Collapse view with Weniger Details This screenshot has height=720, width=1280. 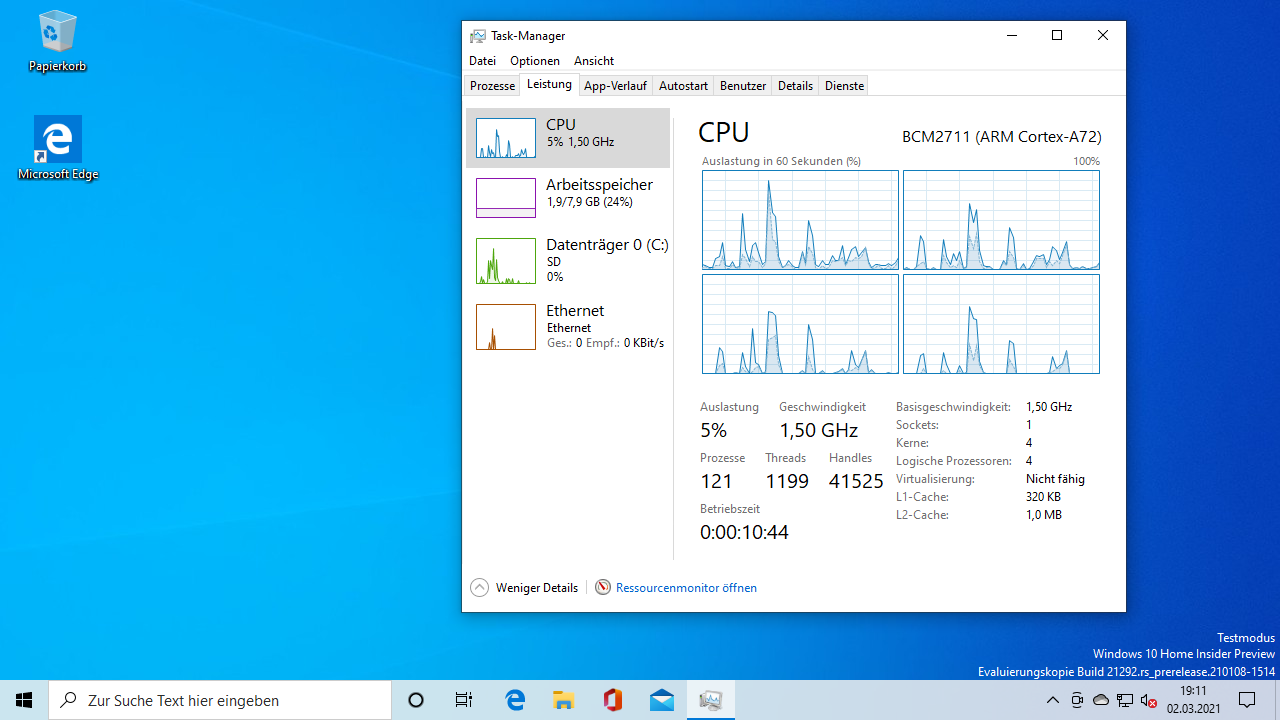click(x=524, y=588)
